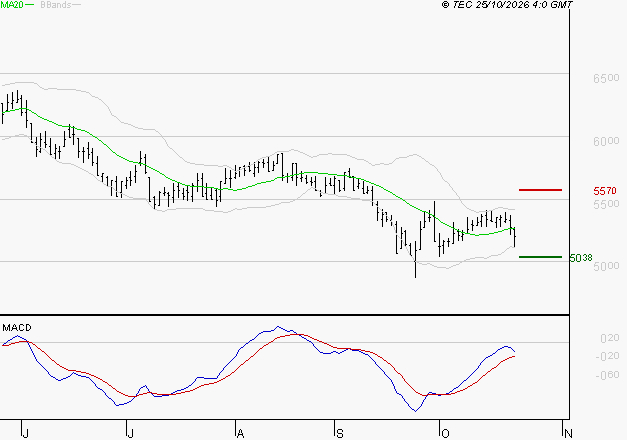
Task: Click the second J month label
Action: pos(130,434)
